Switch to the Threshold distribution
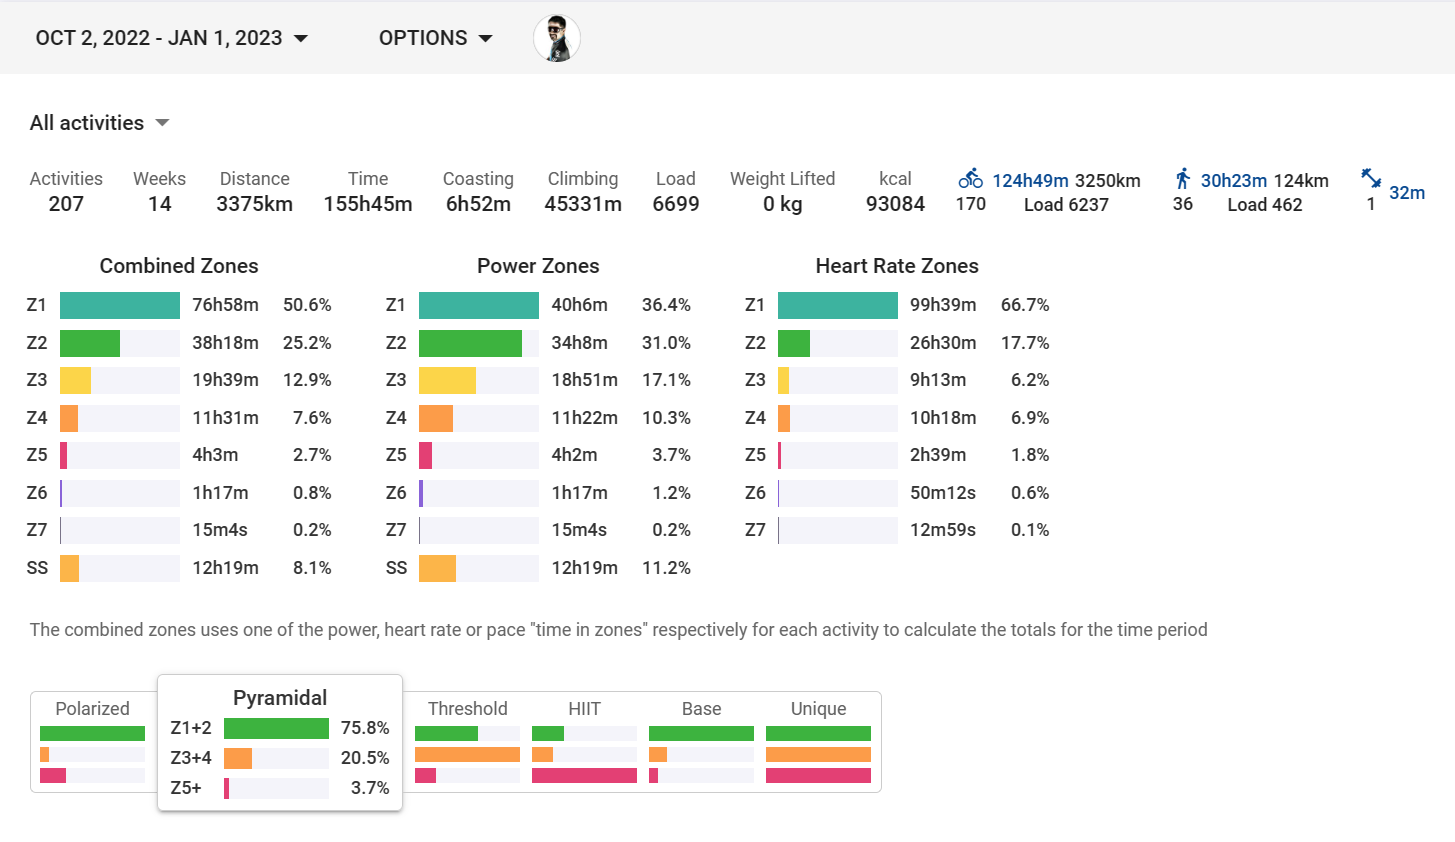The width and height of the screenshot is (1455, 842). [467, 740]
